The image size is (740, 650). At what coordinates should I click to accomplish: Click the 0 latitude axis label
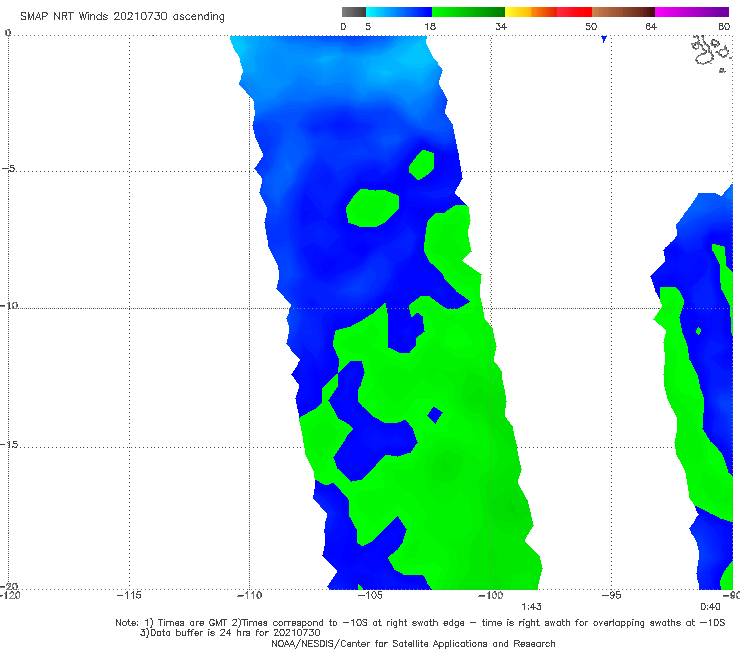(x=7, y=33)
